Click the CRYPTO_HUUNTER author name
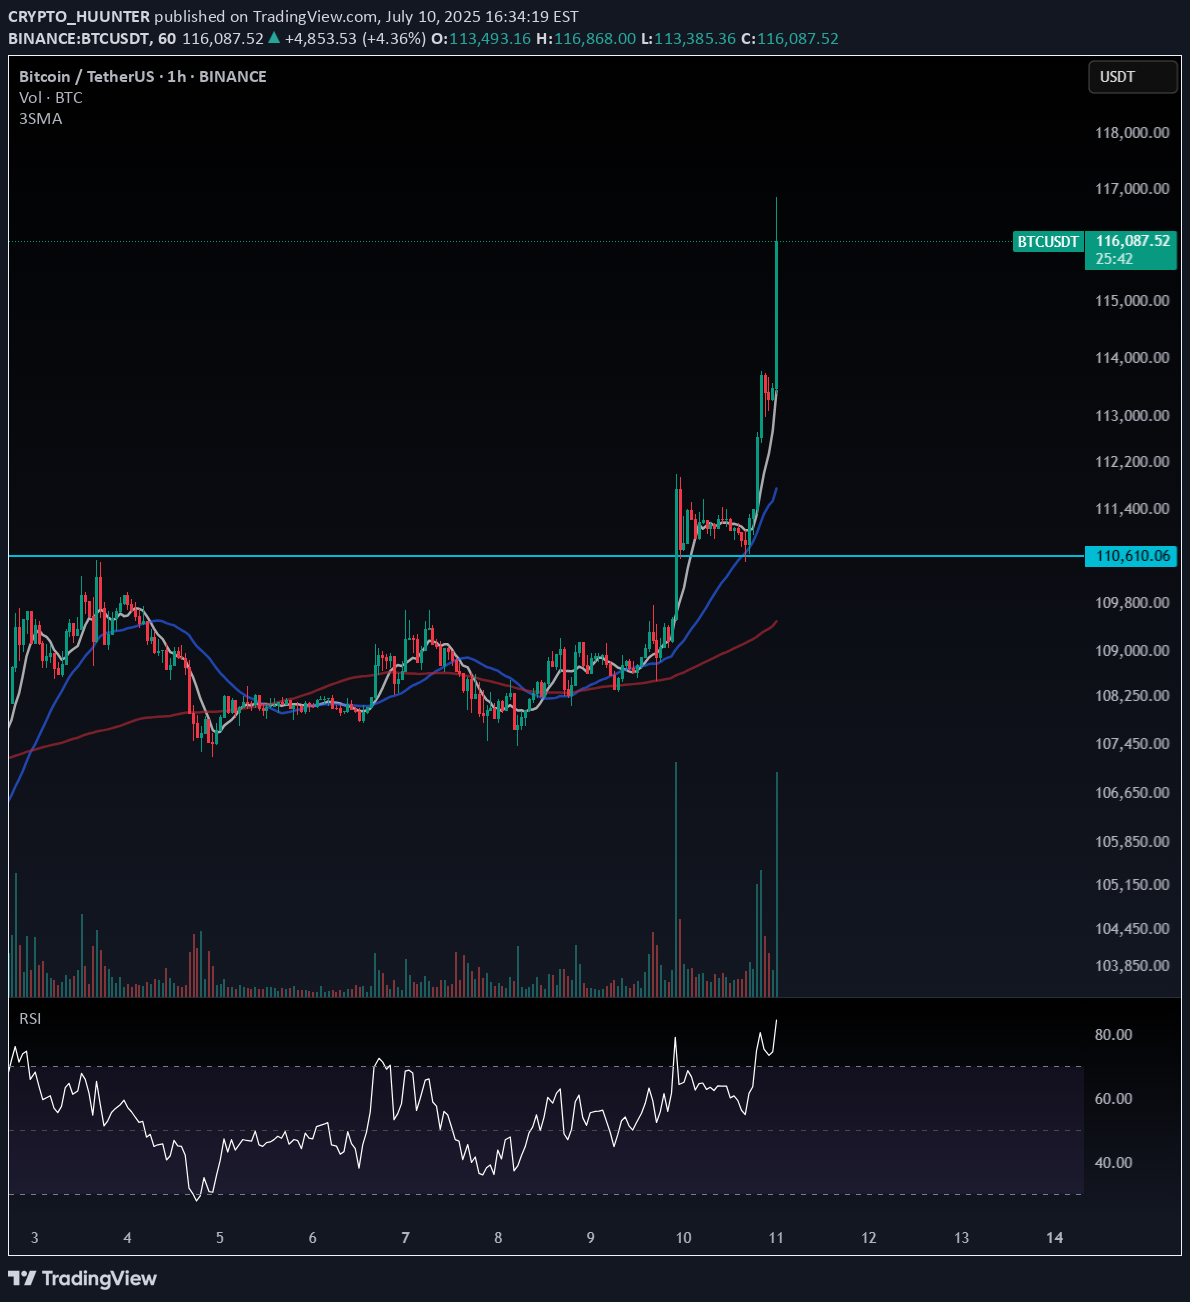This screenshot has width=1190, height=1302. 79,17
